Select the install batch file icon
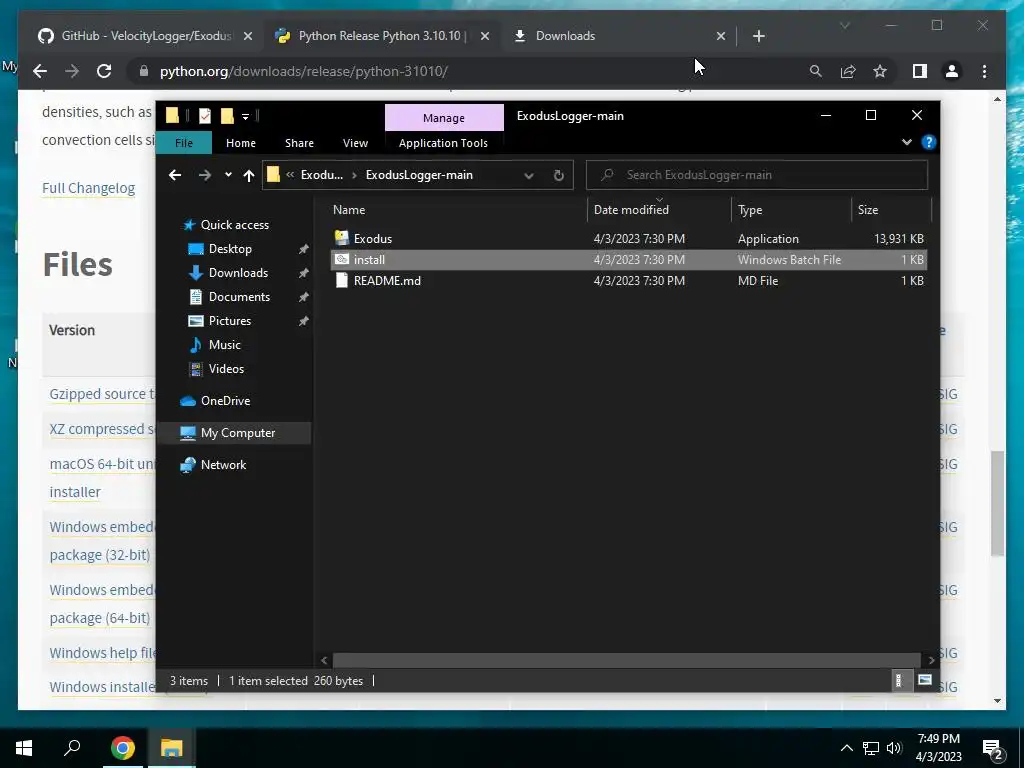 [342, 259]
